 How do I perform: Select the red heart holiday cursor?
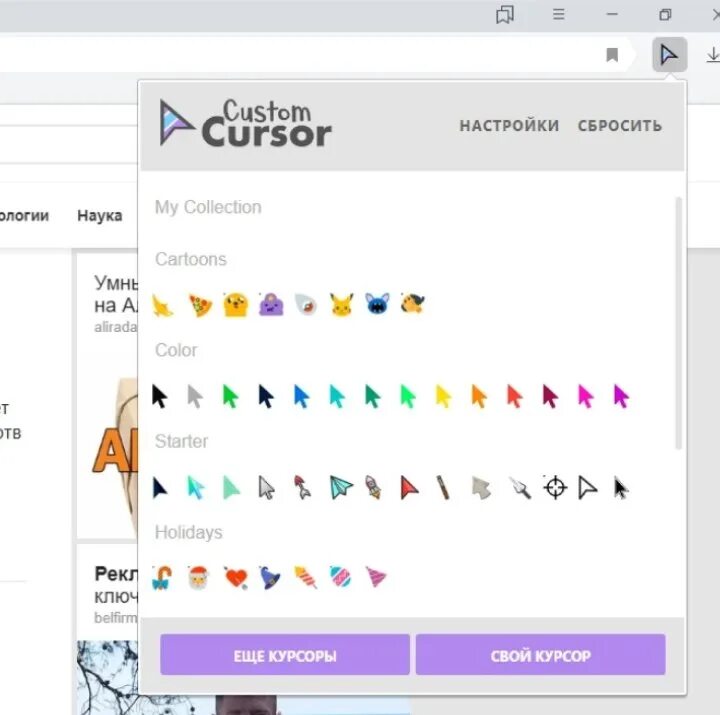point(236,578)
